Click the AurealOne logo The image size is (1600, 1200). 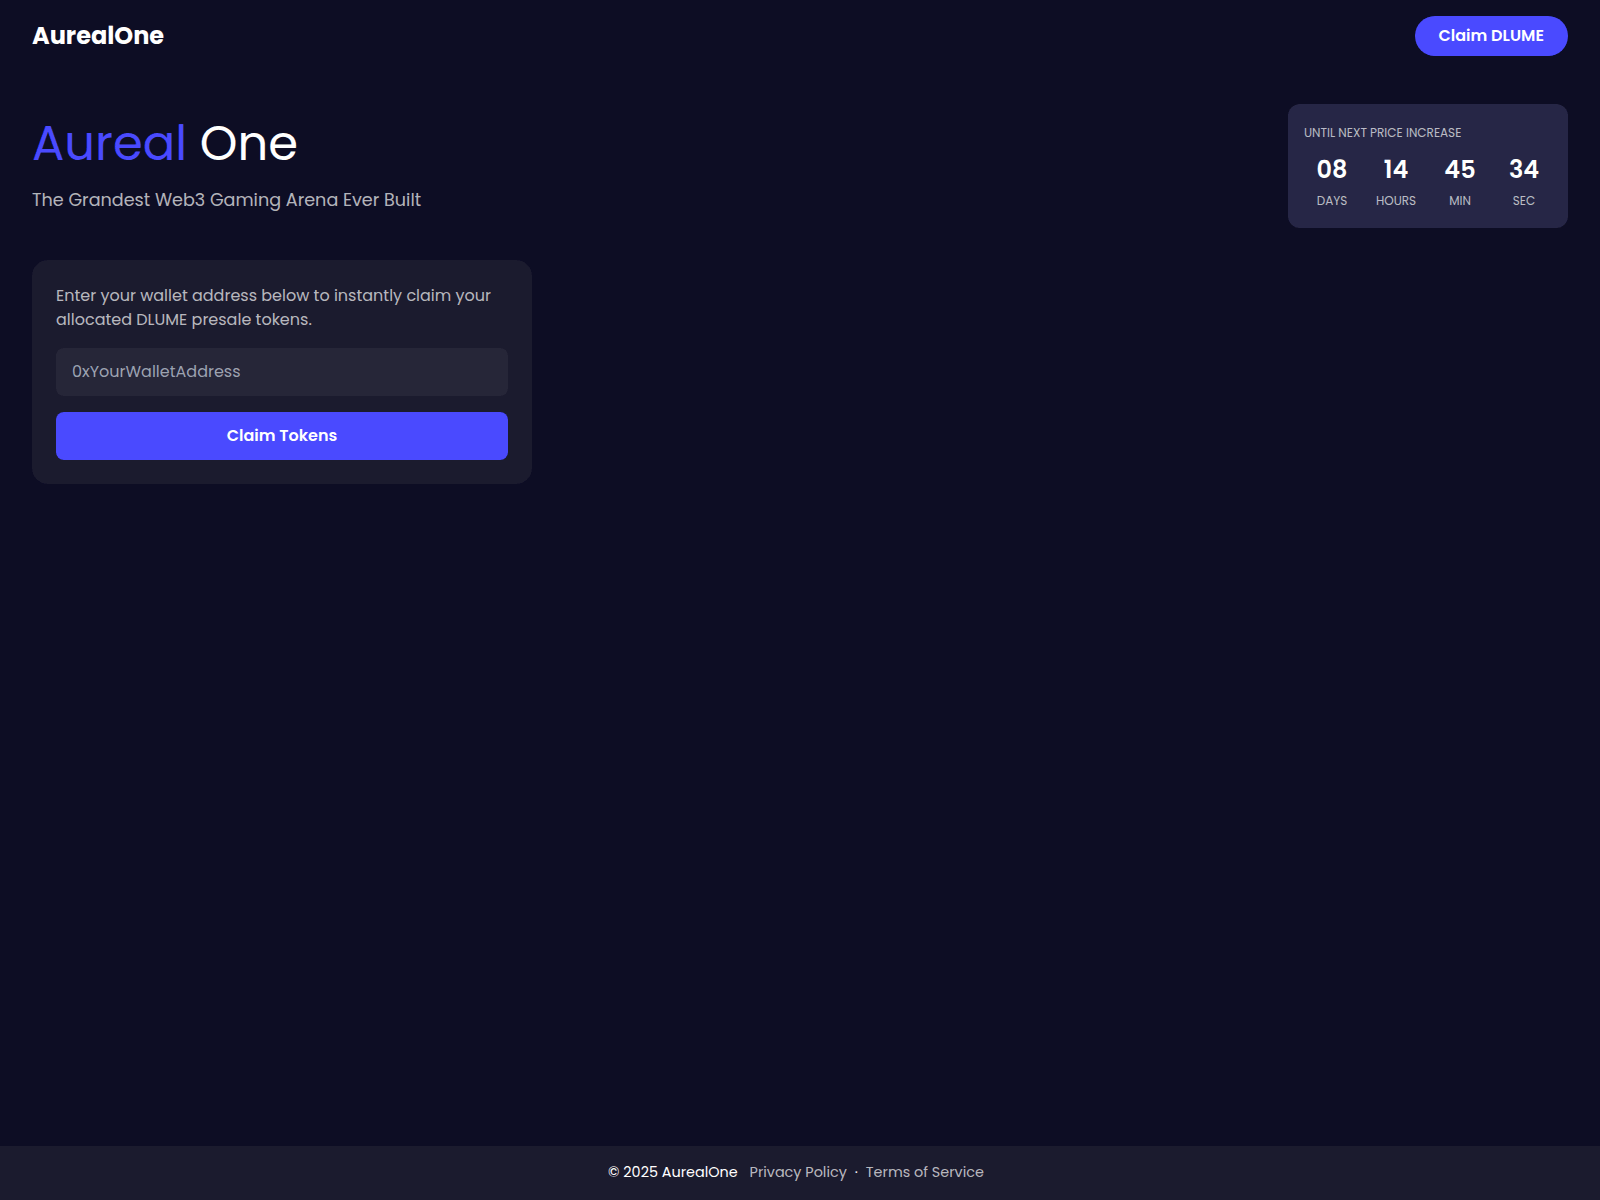point(97,35)
